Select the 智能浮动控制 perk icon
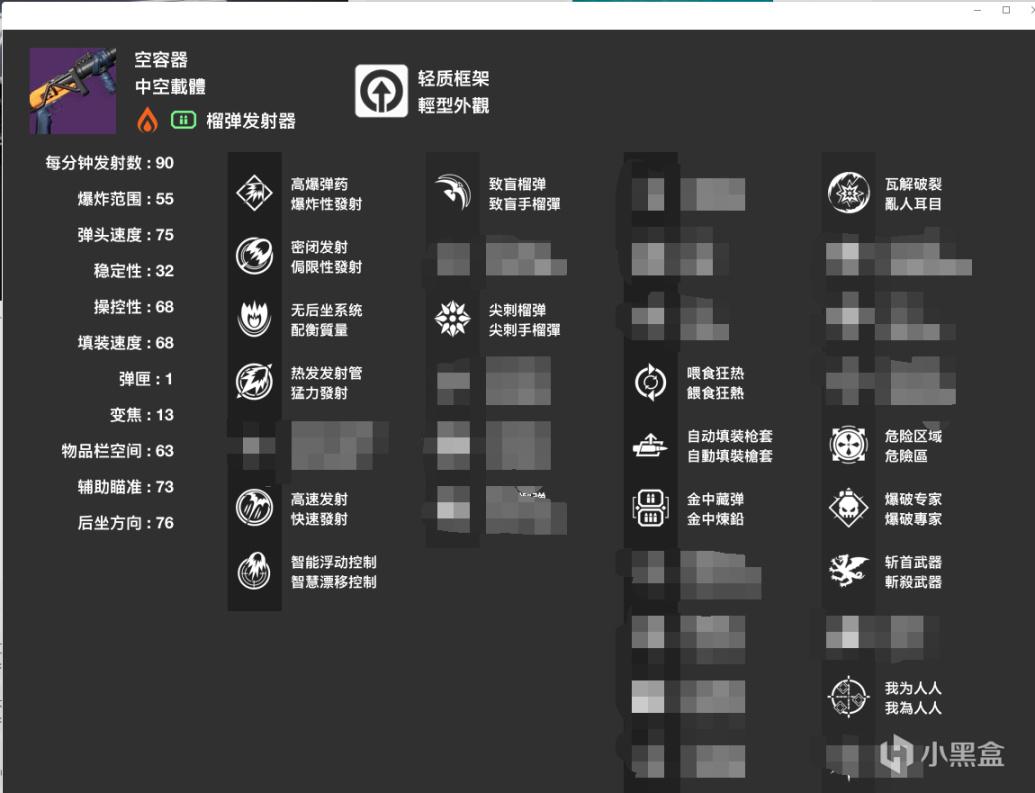1035x793 pixels. (254, 571)
